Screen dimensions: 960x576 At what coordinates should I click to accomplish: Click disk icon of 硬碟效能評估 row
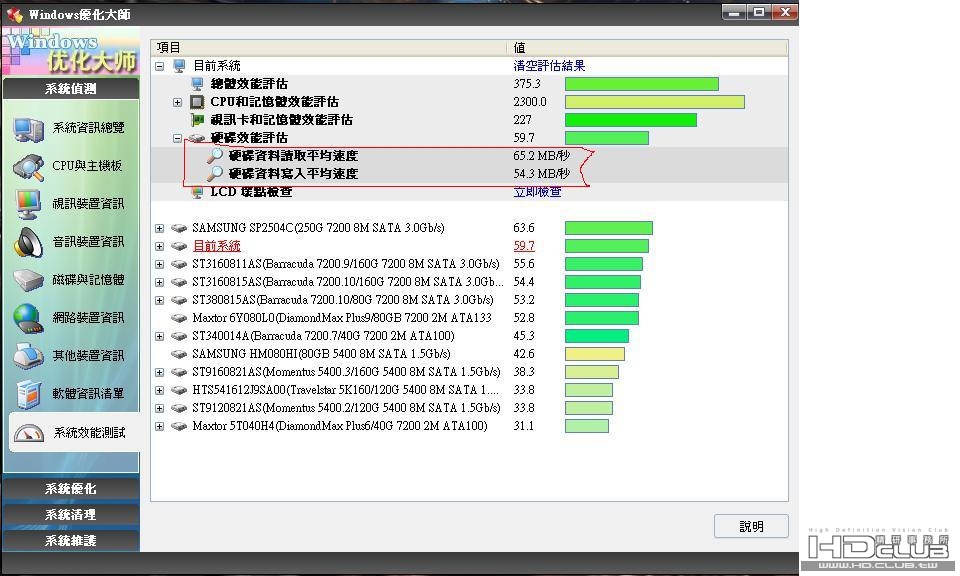[197, 138]
